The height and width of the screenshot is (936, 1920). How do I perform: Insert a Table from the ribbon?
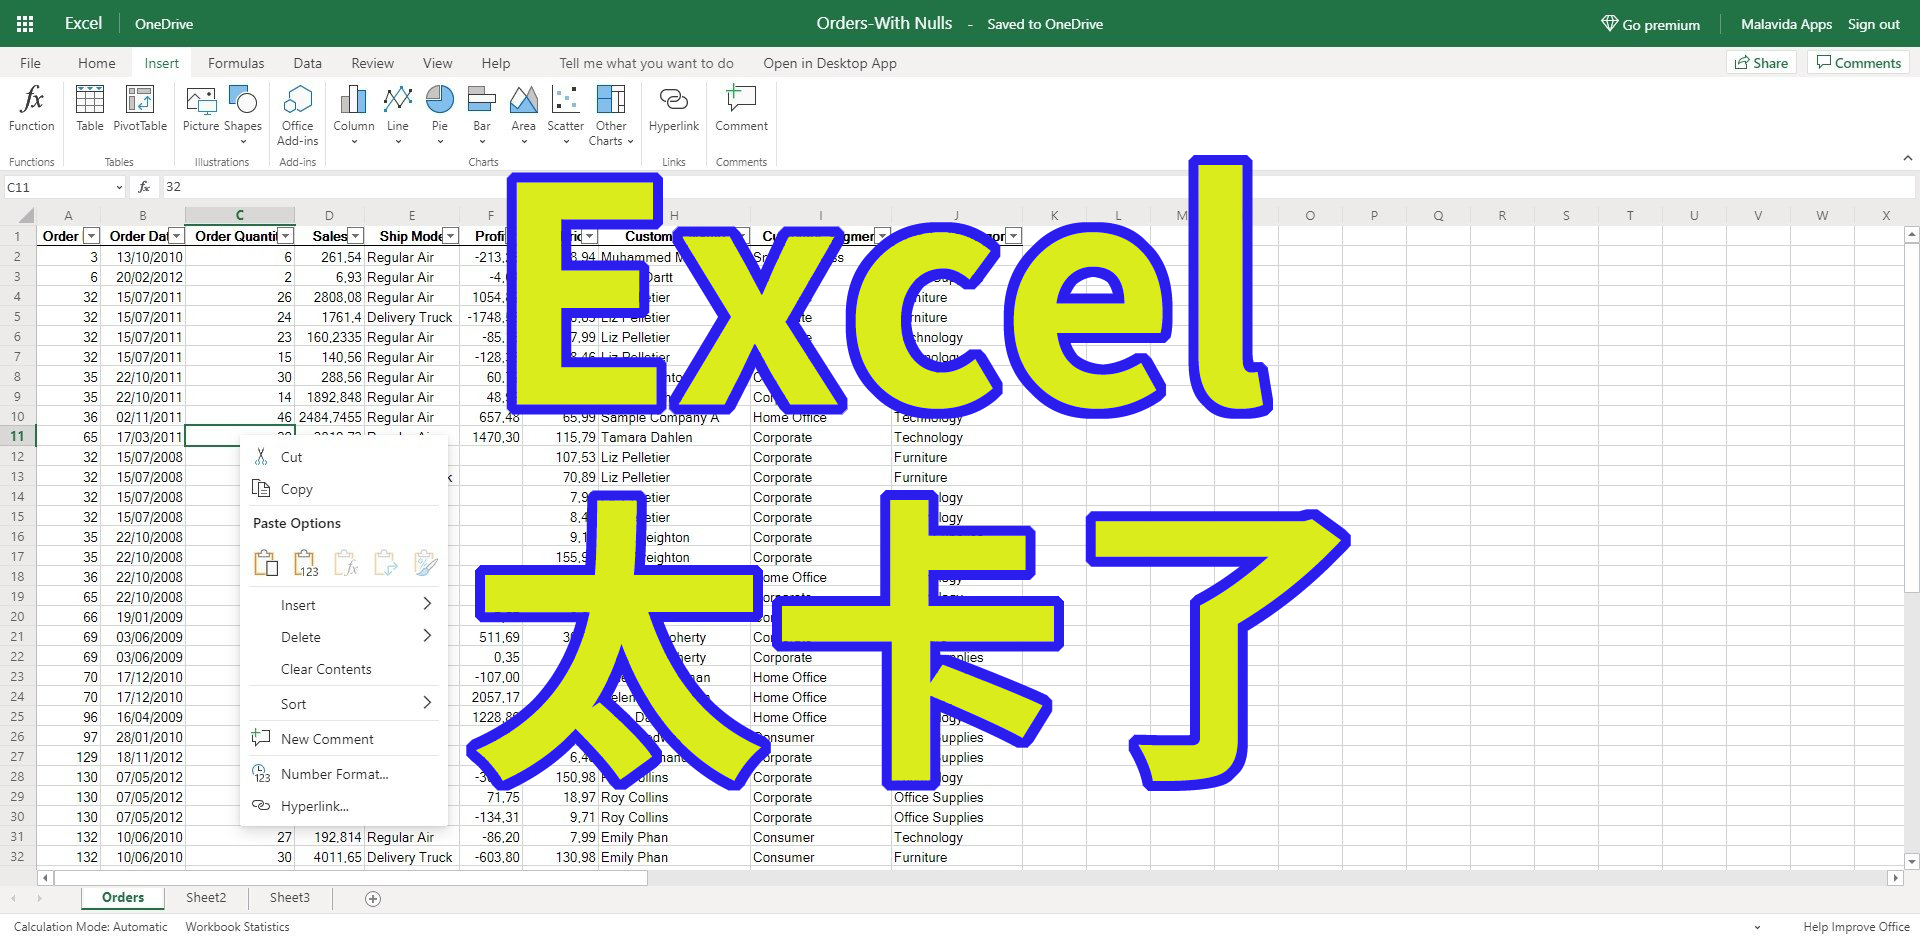click(90, 109)
